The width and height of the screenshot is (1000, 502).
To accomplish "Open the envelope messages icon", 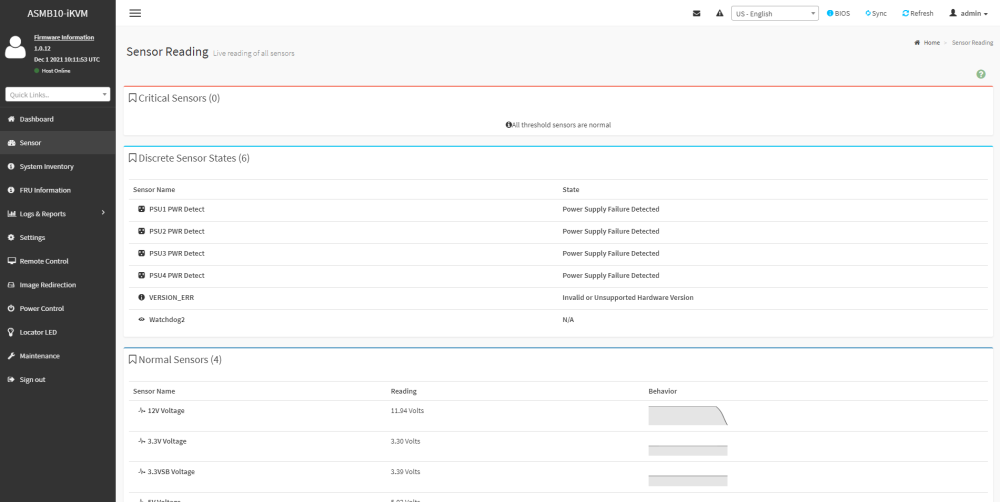I will 696,13.
